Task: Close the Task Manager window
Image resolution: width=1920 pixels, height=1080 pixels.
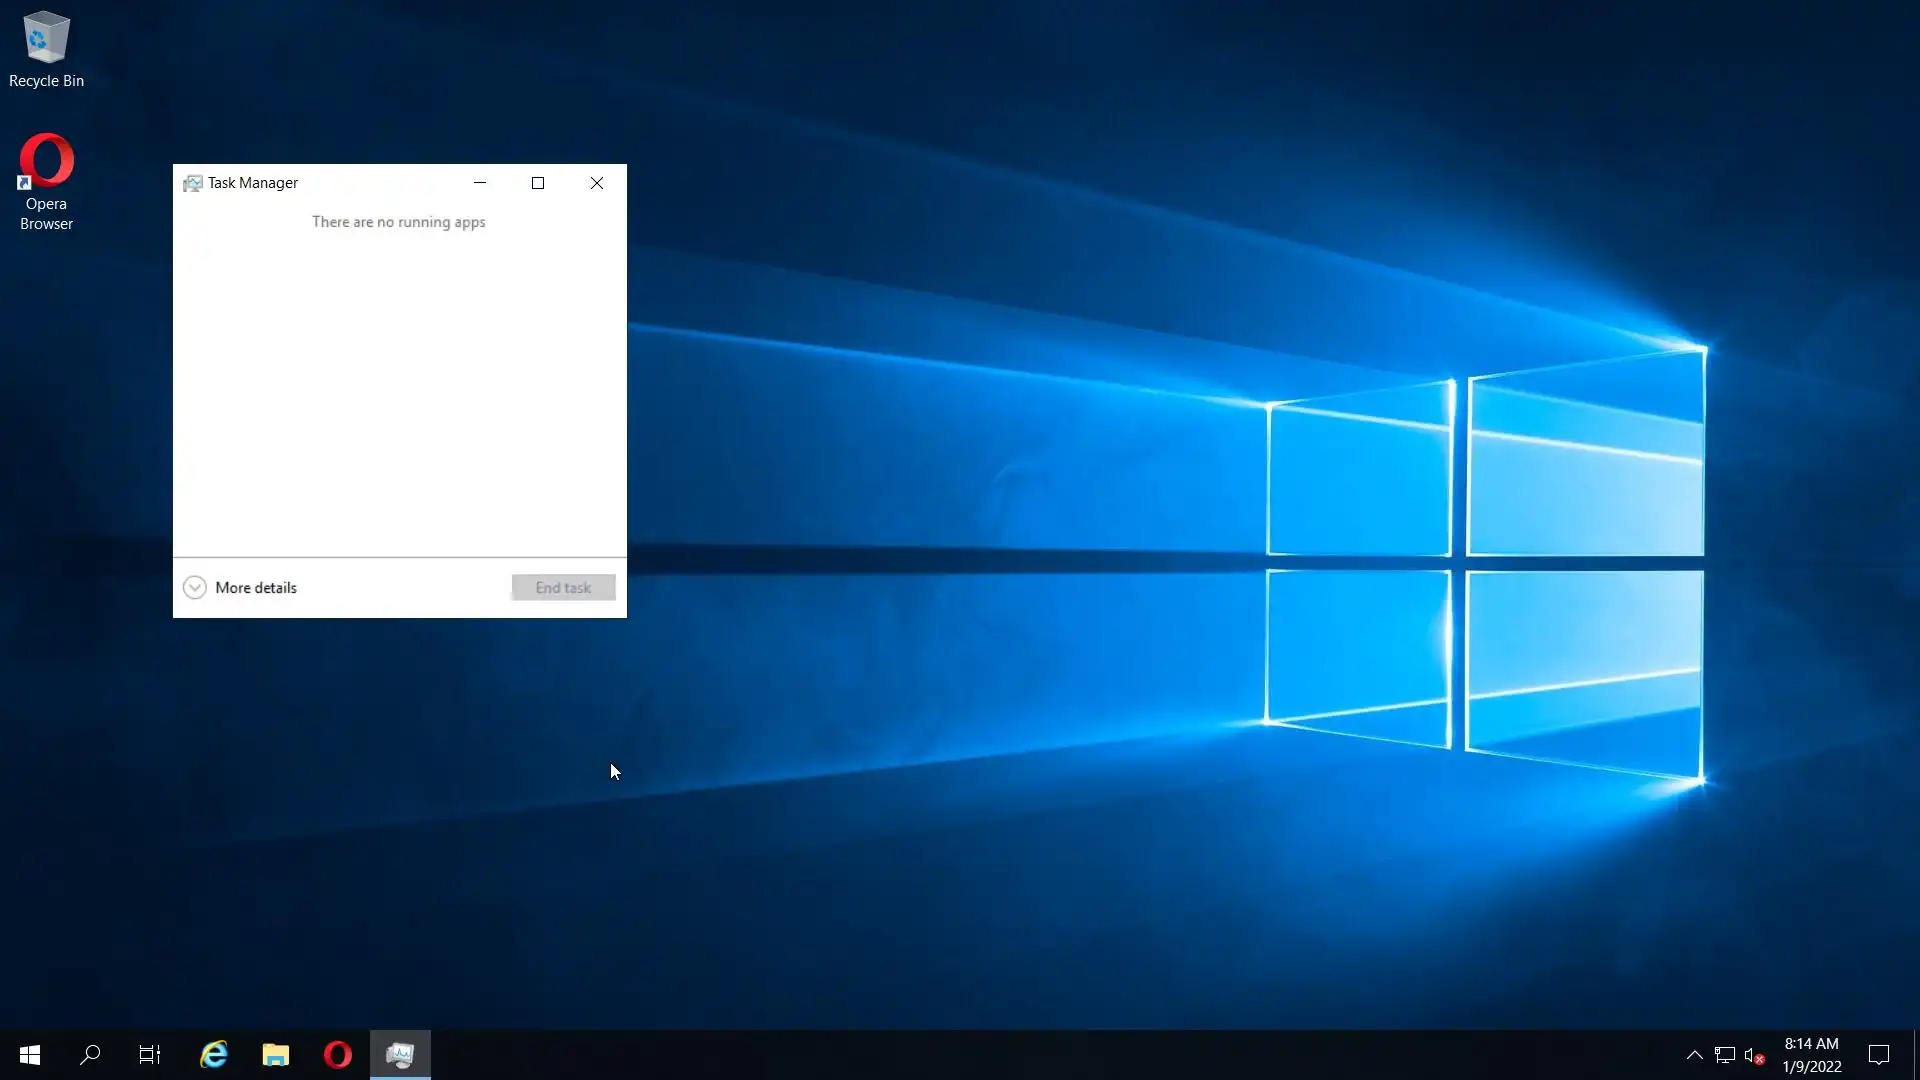Action: click(x=597, y=183)
